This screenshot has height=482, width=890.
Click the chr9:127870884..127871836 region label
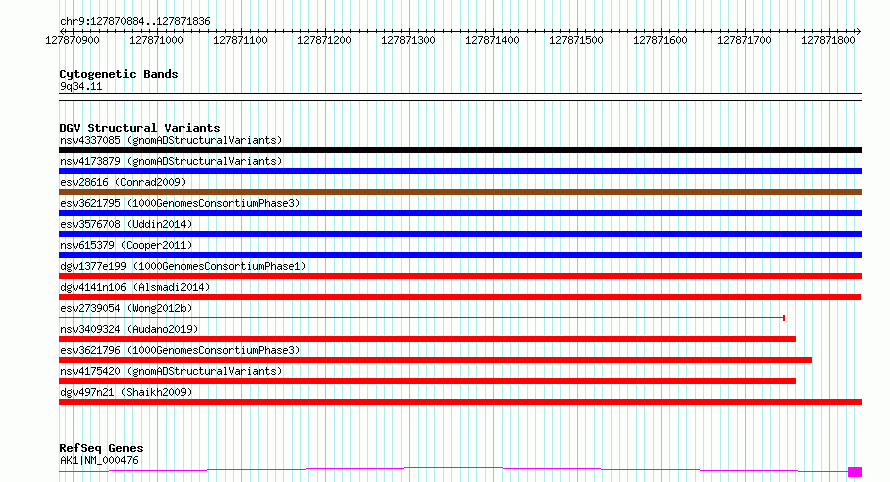[135, 21]
